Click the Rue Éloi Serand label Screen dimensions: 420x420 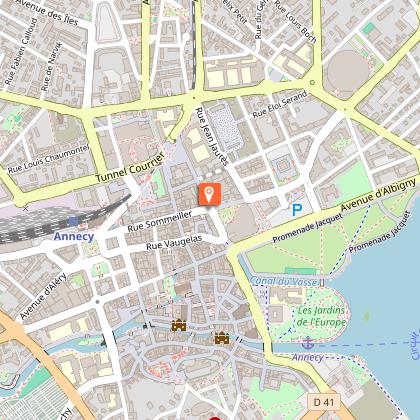pos(280,104)
